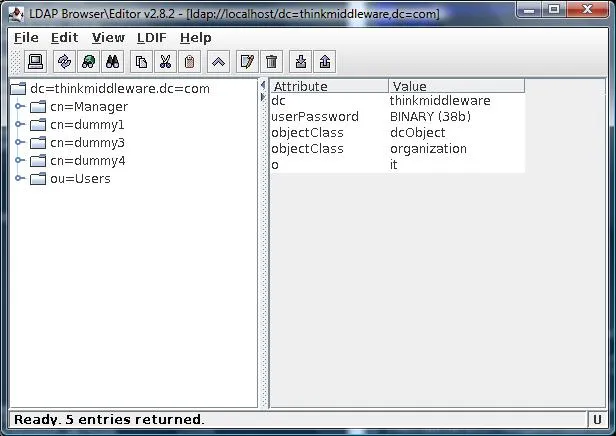616x436 pixels.
Task: Click the Value column header
Action: pyautogui.click(x=457, y=86)
